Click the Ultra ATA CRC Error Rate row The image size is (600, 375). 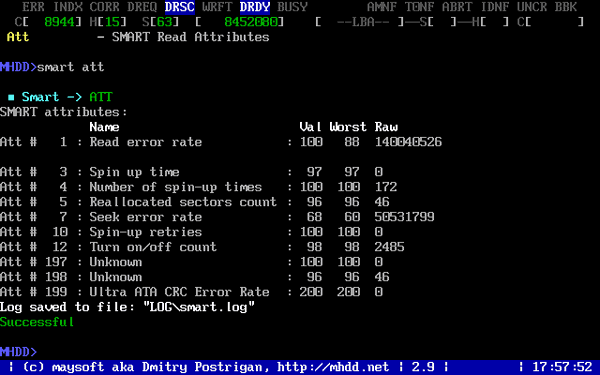pyautogui.click(x=191, y=292)
